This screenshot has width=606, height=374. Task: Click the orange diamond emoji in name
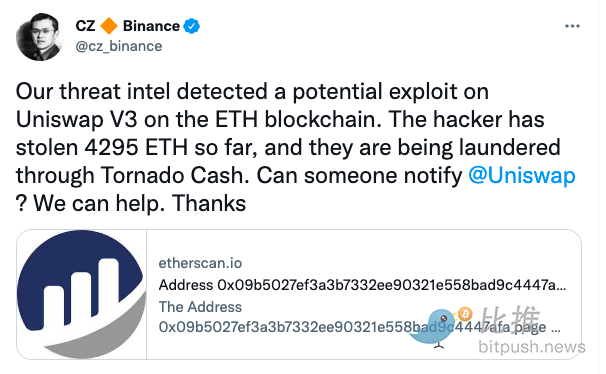tap(109, 26)
